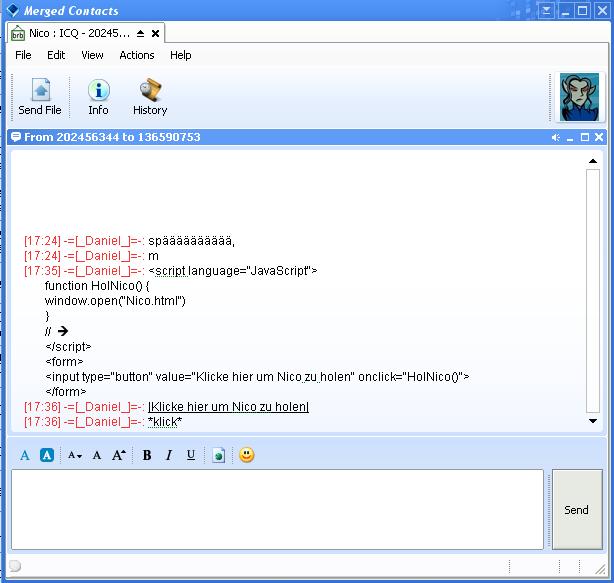Toggle italic formatting
Viewport: 614px width, 583px height.
(x=169, y=455)
